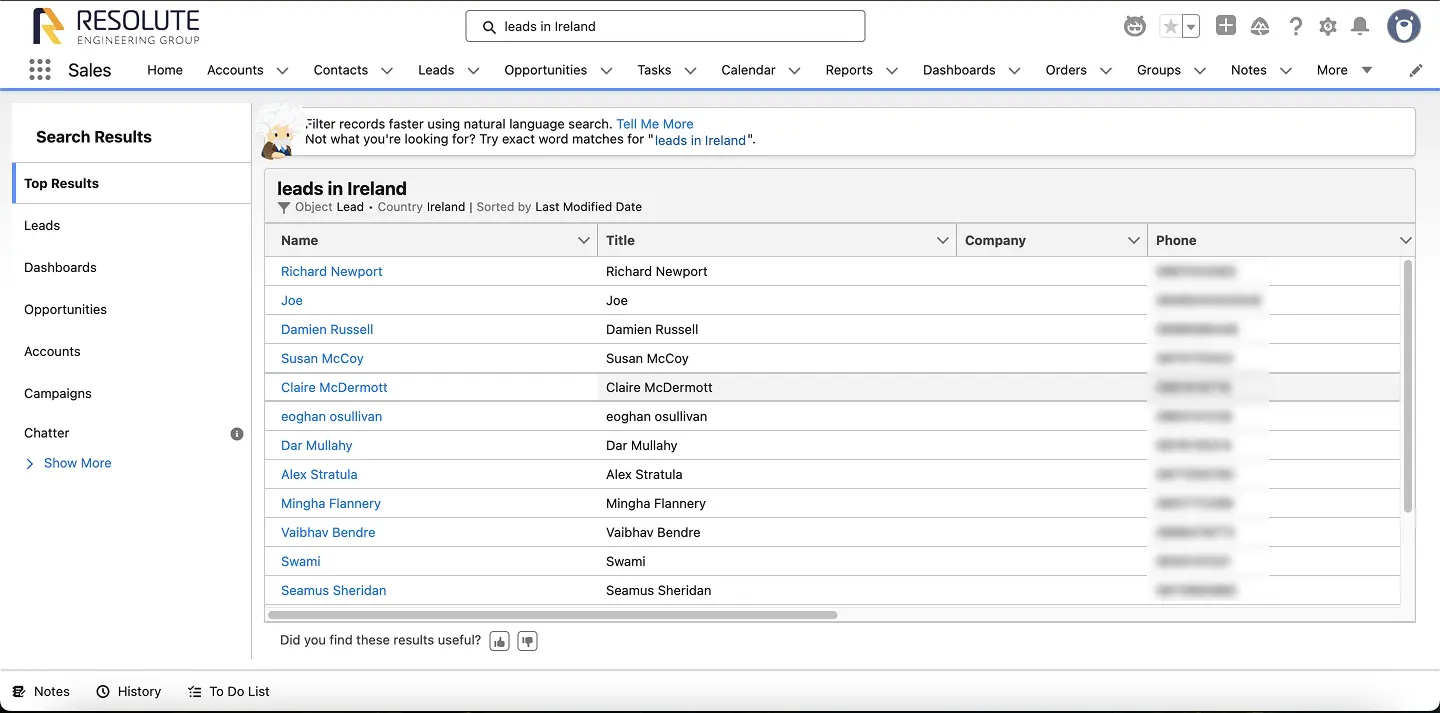Open the Setup gear icon
1440x713 pixels.
click(1328, 27)
